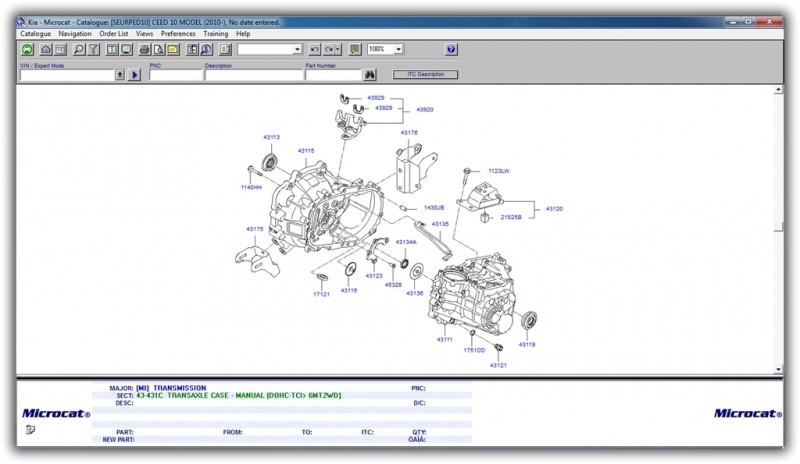The width and height of the screenshot is (800, 464).
Task: Select part callout 43175
Action: pos(255,229)
